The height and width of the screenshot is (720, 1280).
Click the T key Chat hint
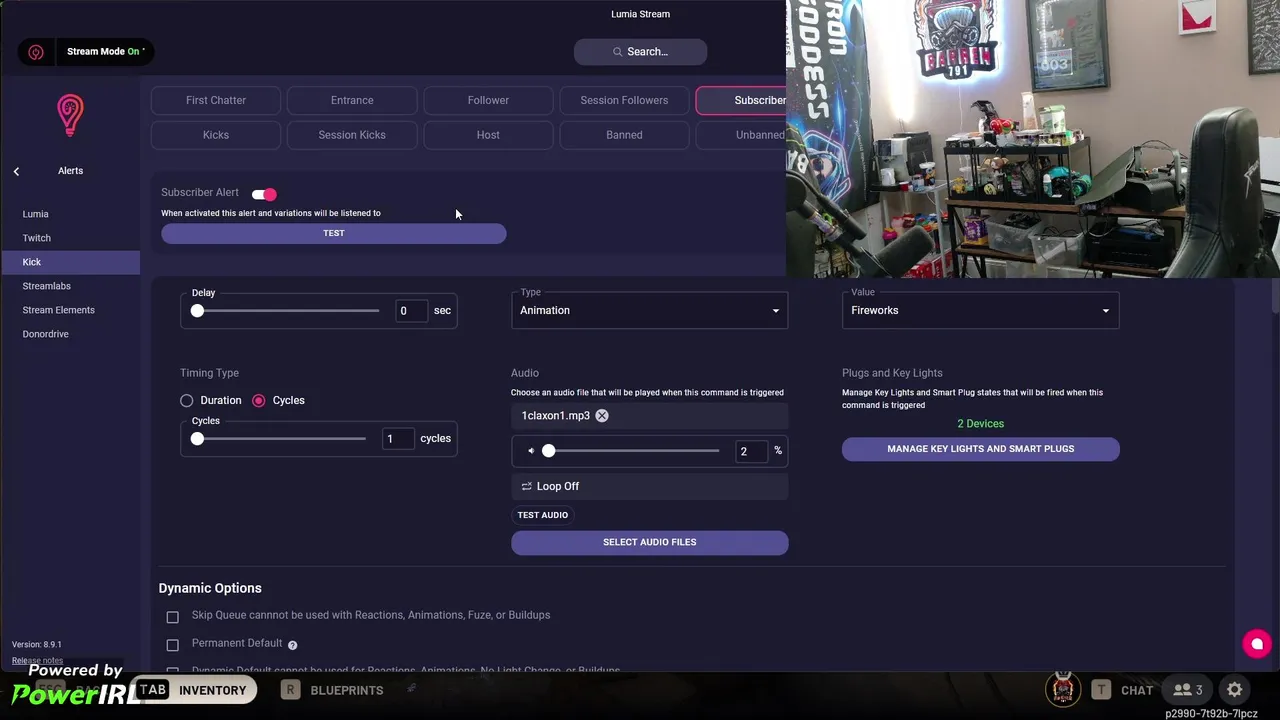[1123, 690]
